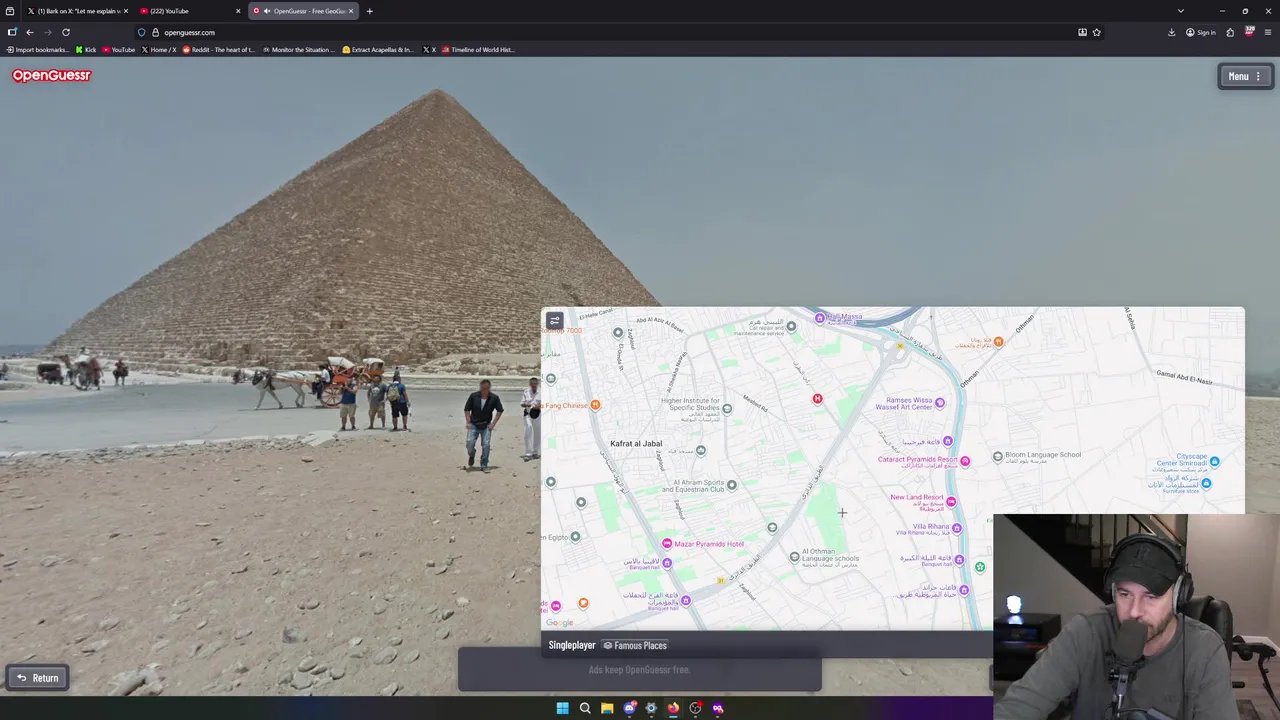The width and height of the screenshot is (1280, 720).
Task: Open the Extensions puzzle icon
Action: tap(1230, 32)
